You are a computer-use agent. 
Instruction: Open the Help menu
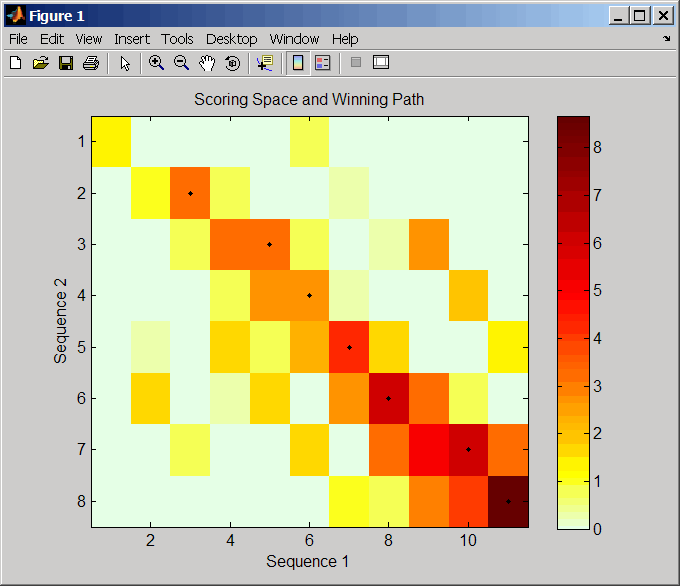(x=345, y=39)
